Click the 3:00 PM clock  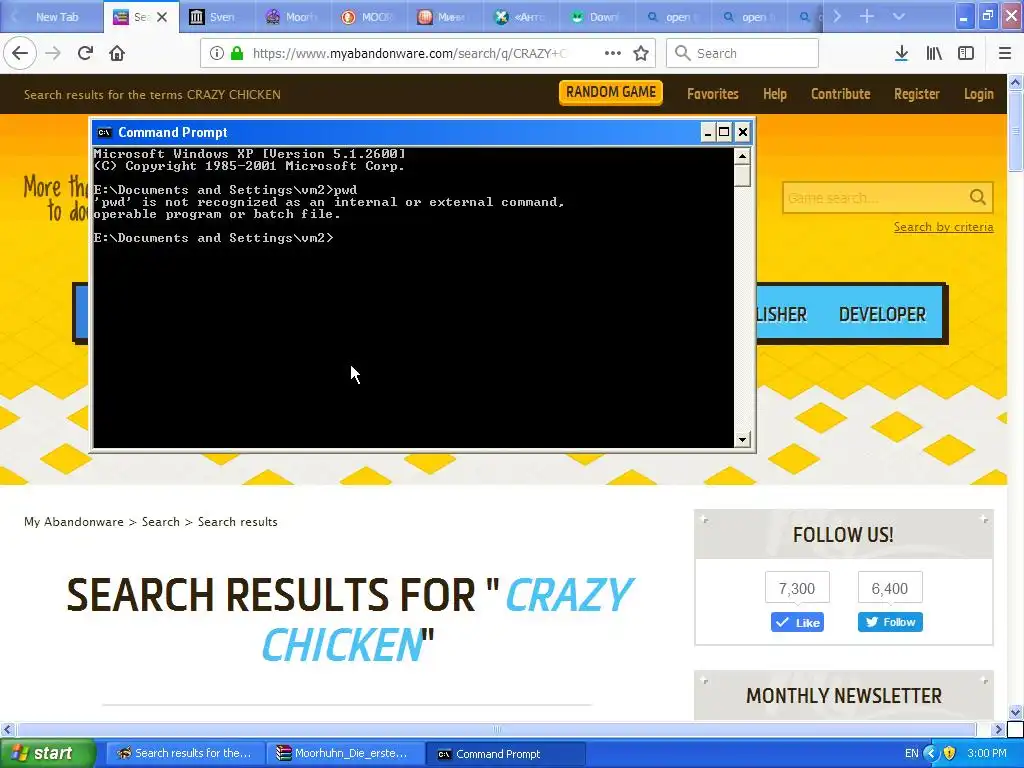pos(987,753)
